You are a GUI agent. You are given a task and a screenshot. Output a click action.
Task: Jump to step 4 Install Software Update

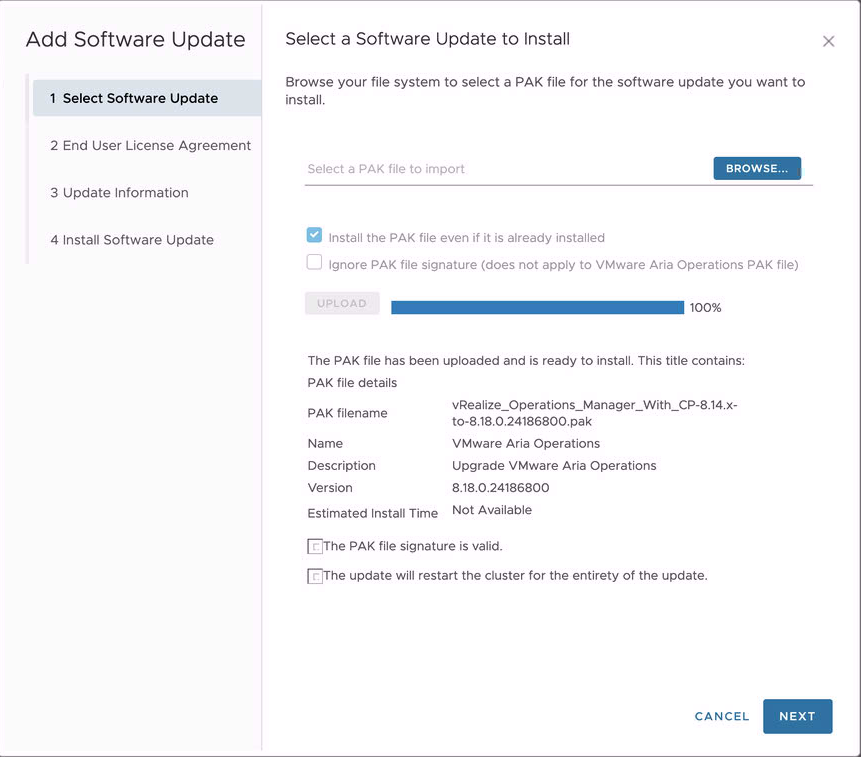coord(132,240)
